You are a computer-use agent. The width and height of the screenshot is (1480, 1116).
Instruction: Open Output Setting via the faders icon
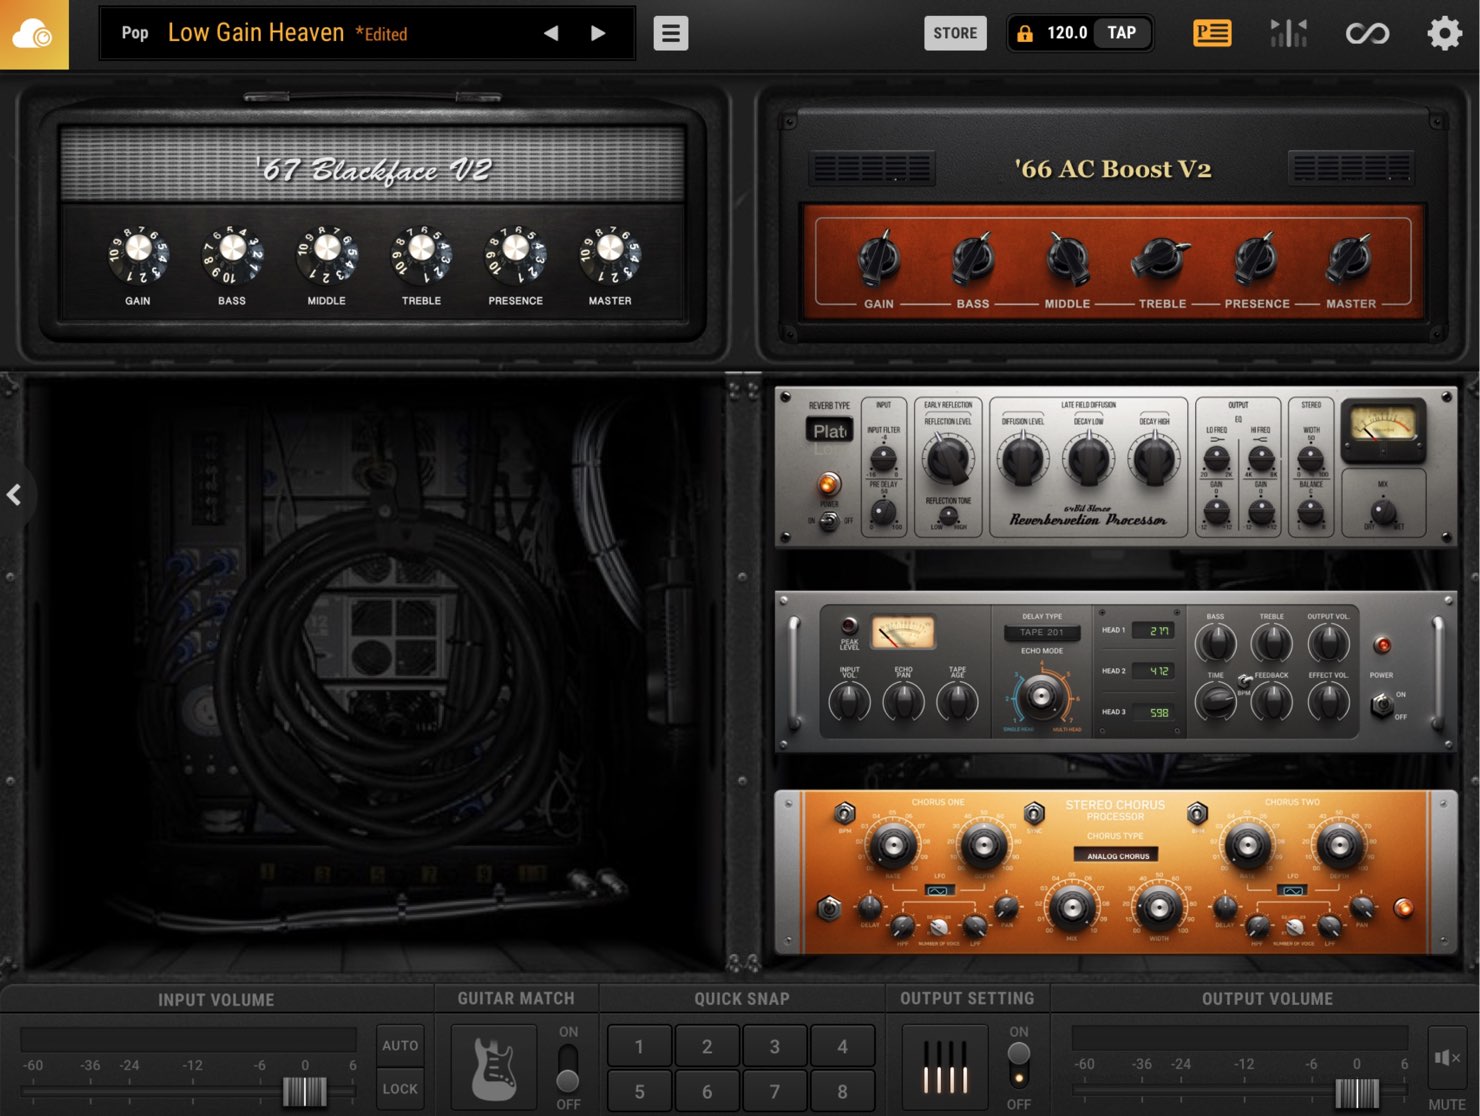944,1067
